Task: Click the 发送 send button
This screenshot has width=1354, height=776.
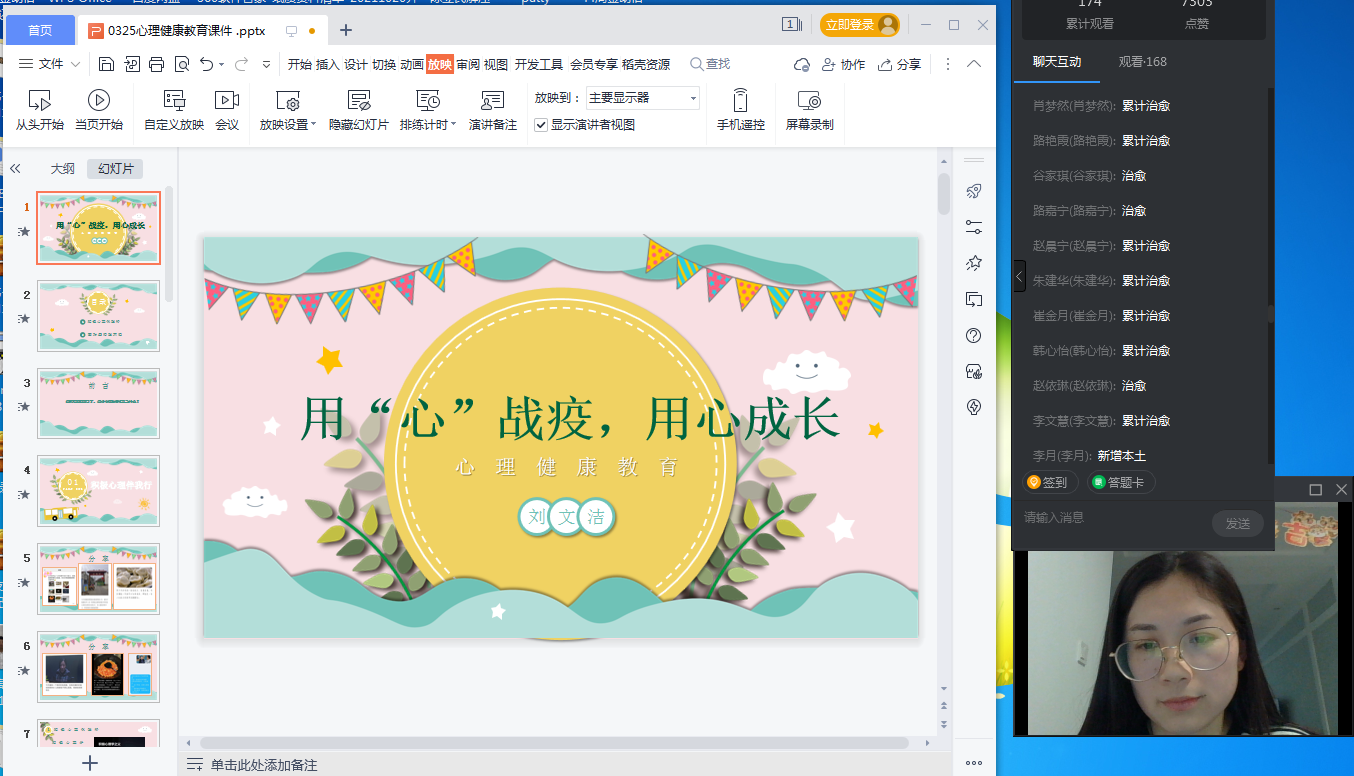Action: [x=1238, y=523]
